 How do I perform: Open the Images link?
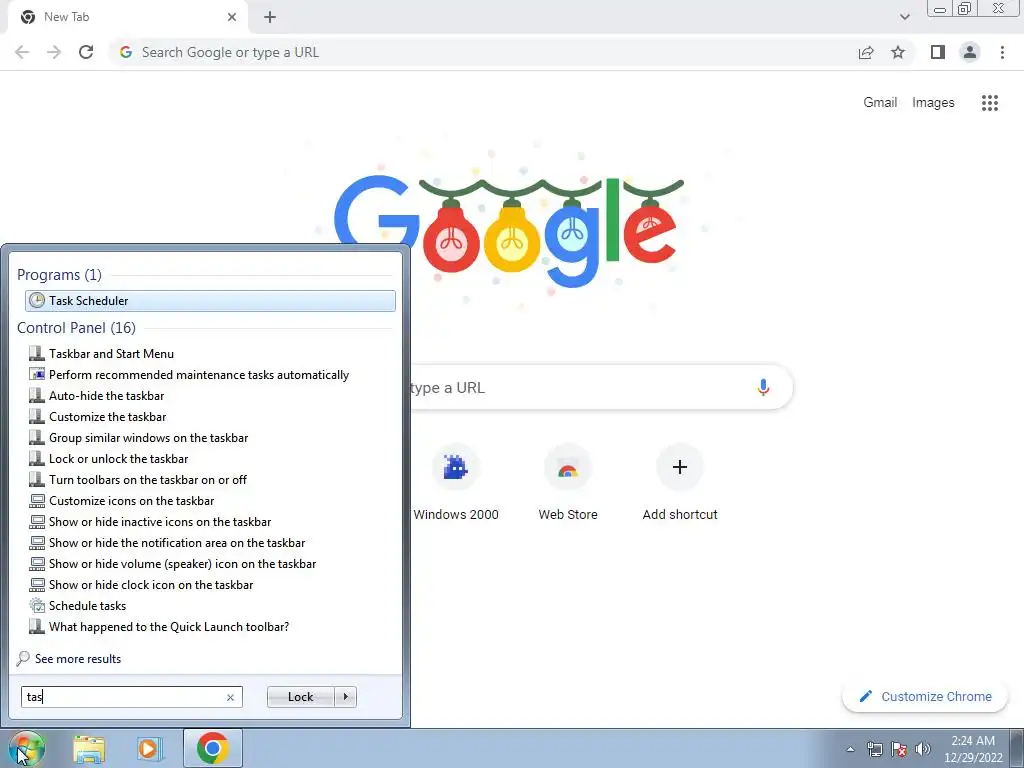point(933,103)
